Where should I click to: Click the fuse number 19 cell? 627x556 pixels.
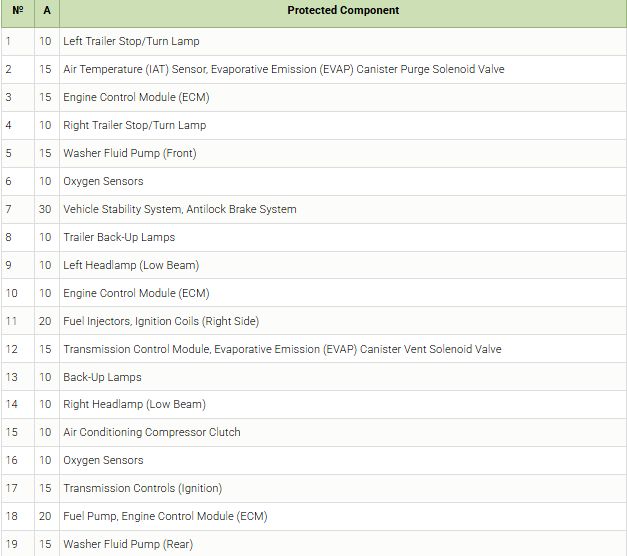coord(12,544)
